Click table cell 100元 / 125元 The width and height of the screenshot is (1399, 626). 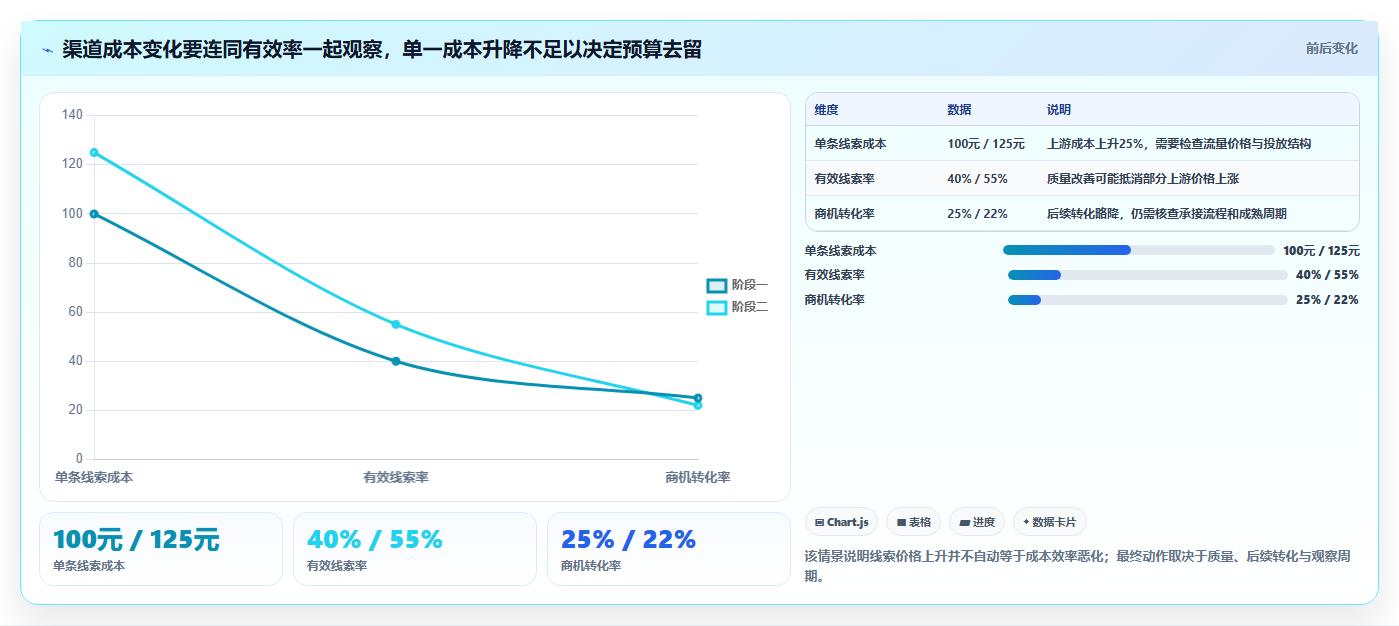coord(986,144)
